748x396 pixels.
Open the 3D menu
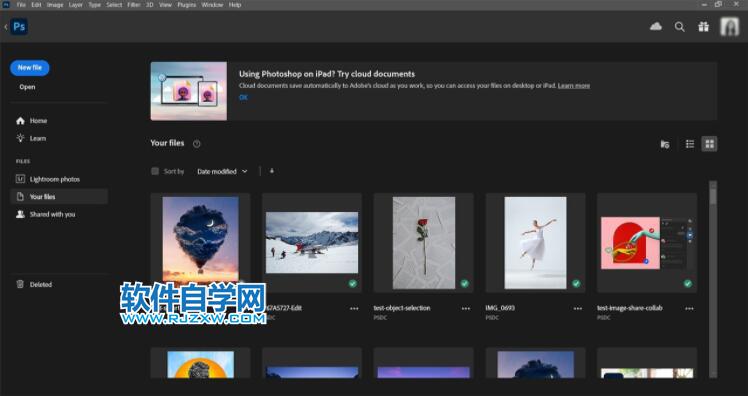[x=150, y=5]
